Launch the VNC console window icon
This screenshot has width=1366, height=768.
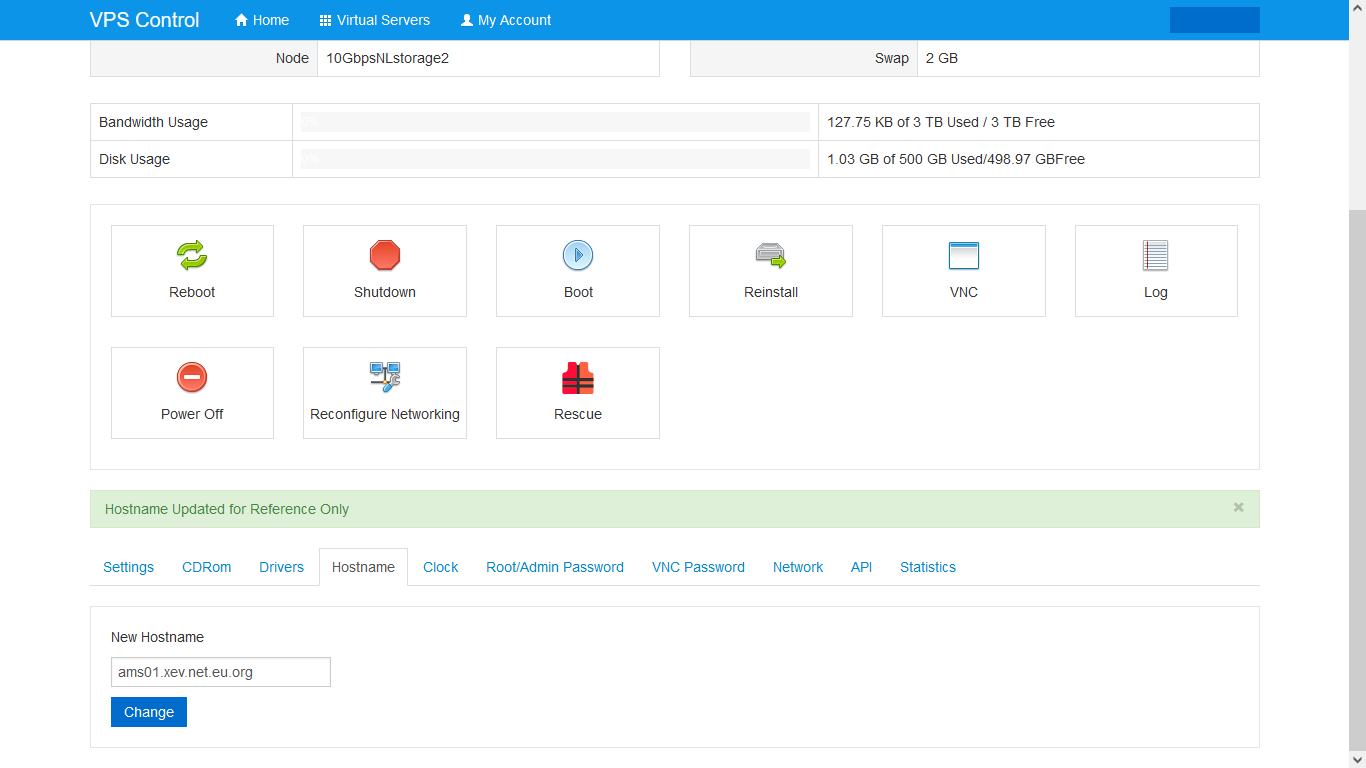[x=963, y=256]
